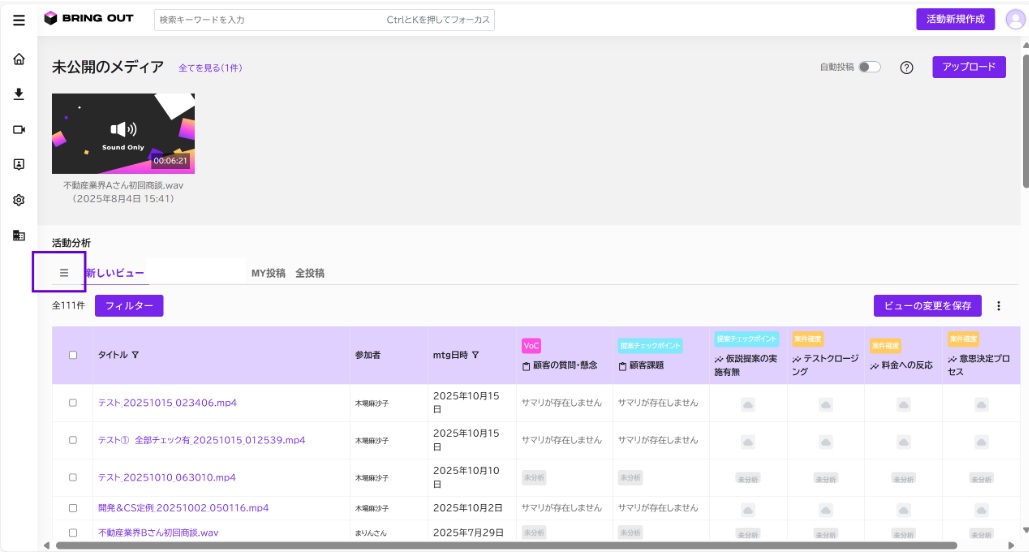Open the 全てを見る(1件) link
The height and width of the screenshot is (554, 1029).
tap(210, 68)
